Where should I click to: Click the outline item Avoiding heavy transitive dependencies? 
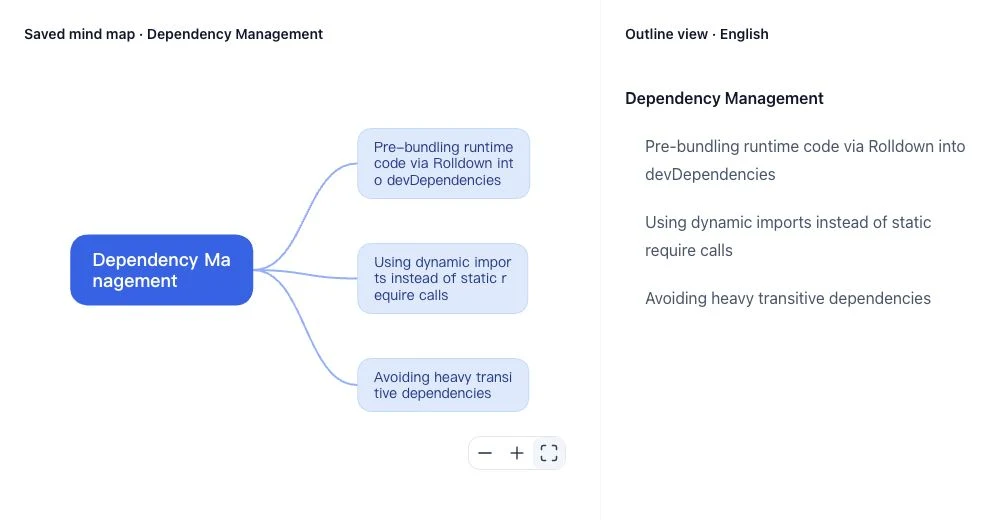pos(788,298)
